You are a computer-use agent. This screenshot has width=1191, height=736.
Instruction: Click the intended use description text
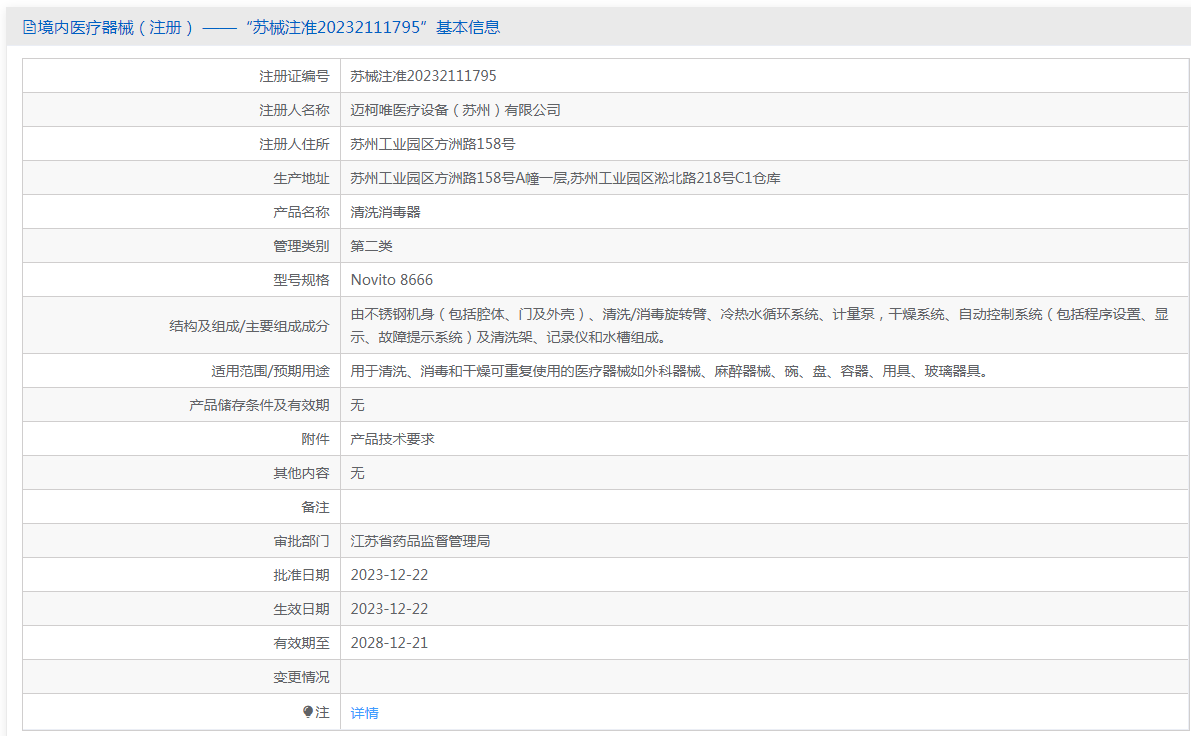(x=668, y=371)
